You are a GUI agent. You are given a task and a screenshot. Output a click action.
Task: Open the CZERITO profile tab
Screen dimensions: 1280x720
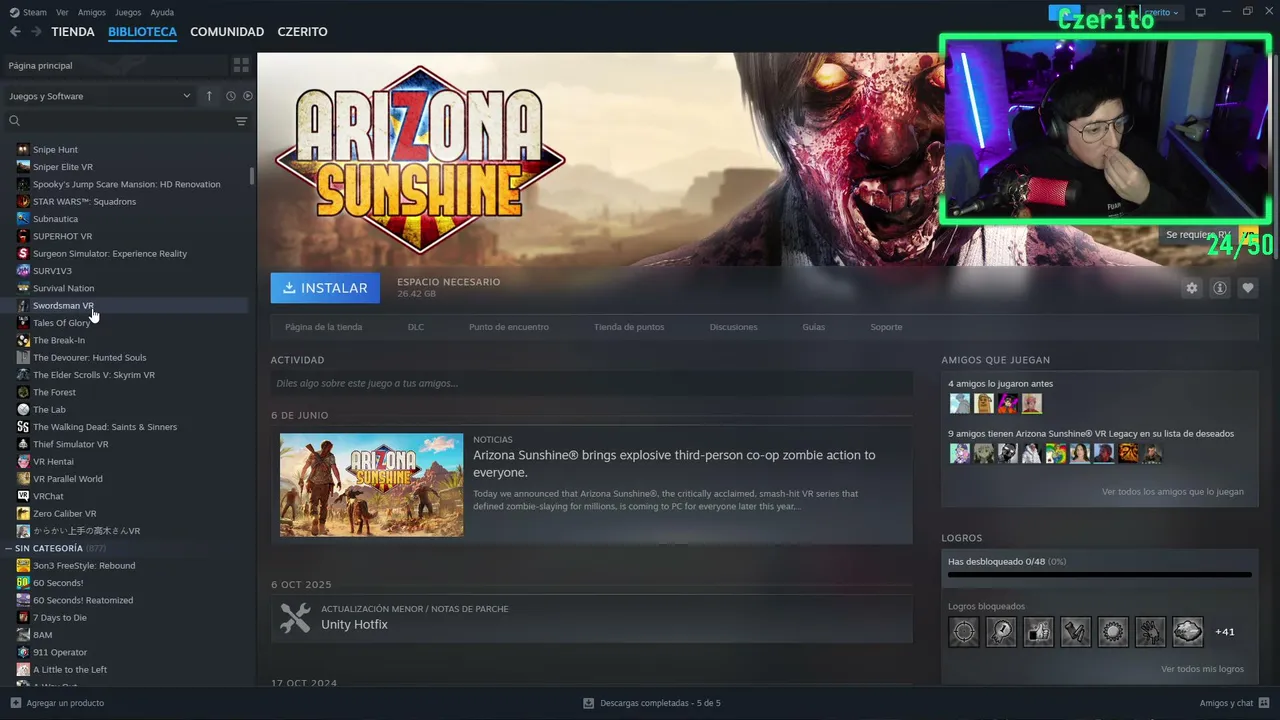pyautogui.click(x=302, y=32)
